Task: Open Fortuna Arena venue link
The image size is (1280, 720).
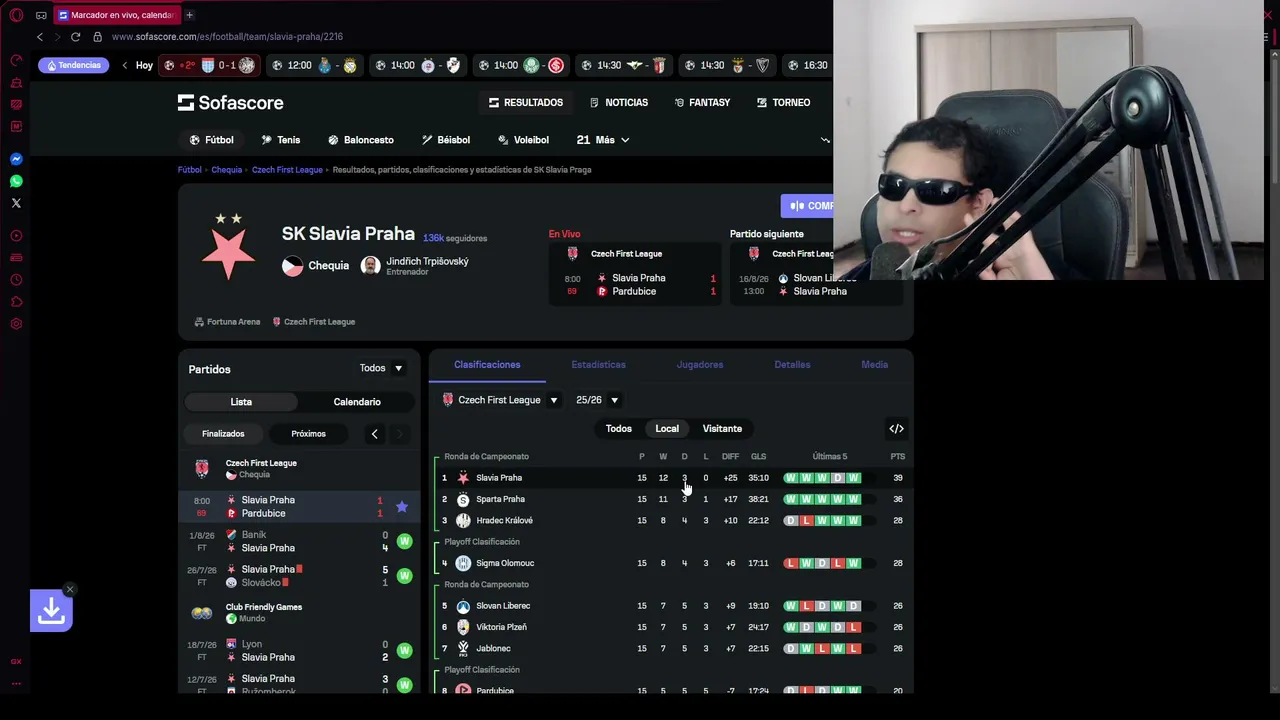Action: click(228, 322)
